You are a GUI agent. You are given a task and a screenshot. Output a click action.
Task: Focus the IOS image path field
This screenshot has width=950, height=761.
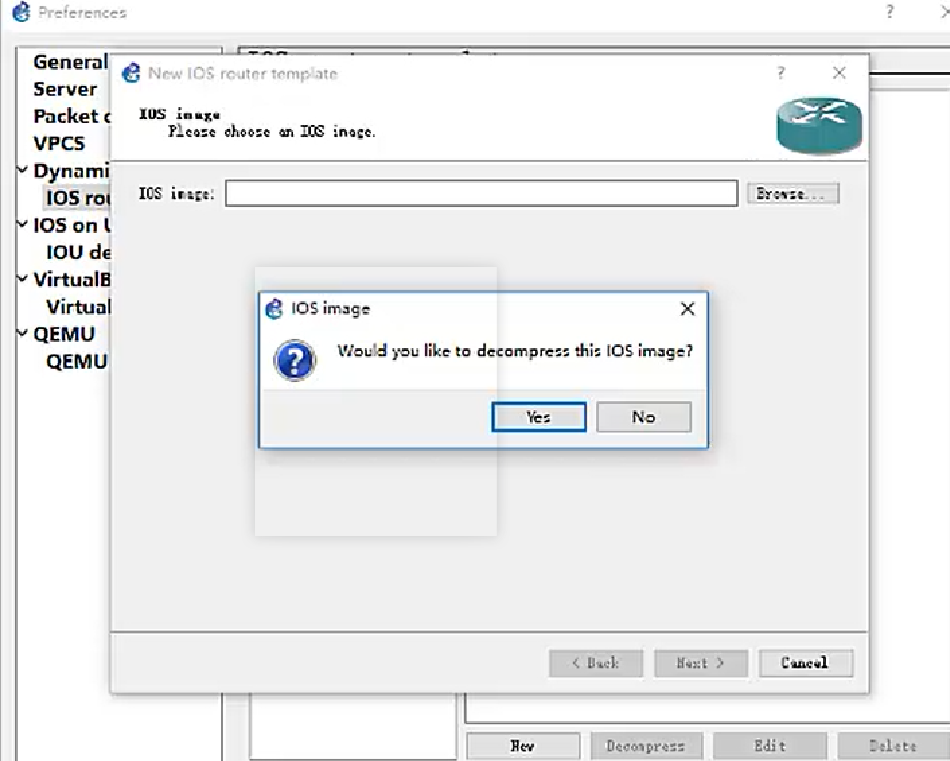tap(482, 193)
